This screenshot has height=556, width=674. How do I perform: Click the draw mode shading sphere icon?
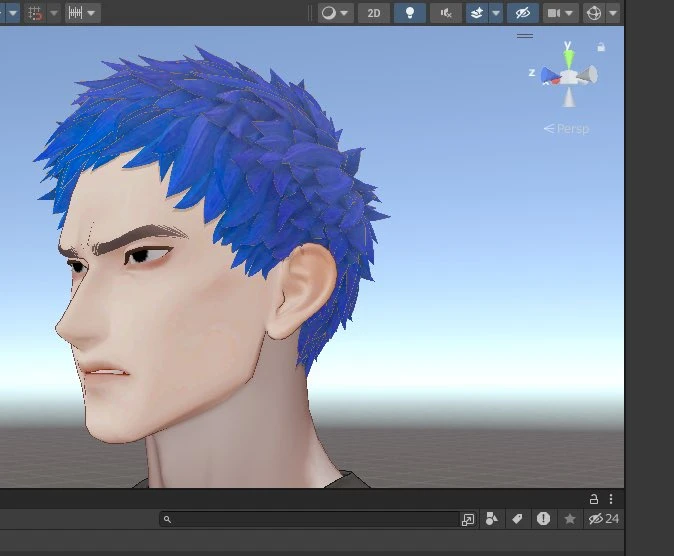point(329,13)
